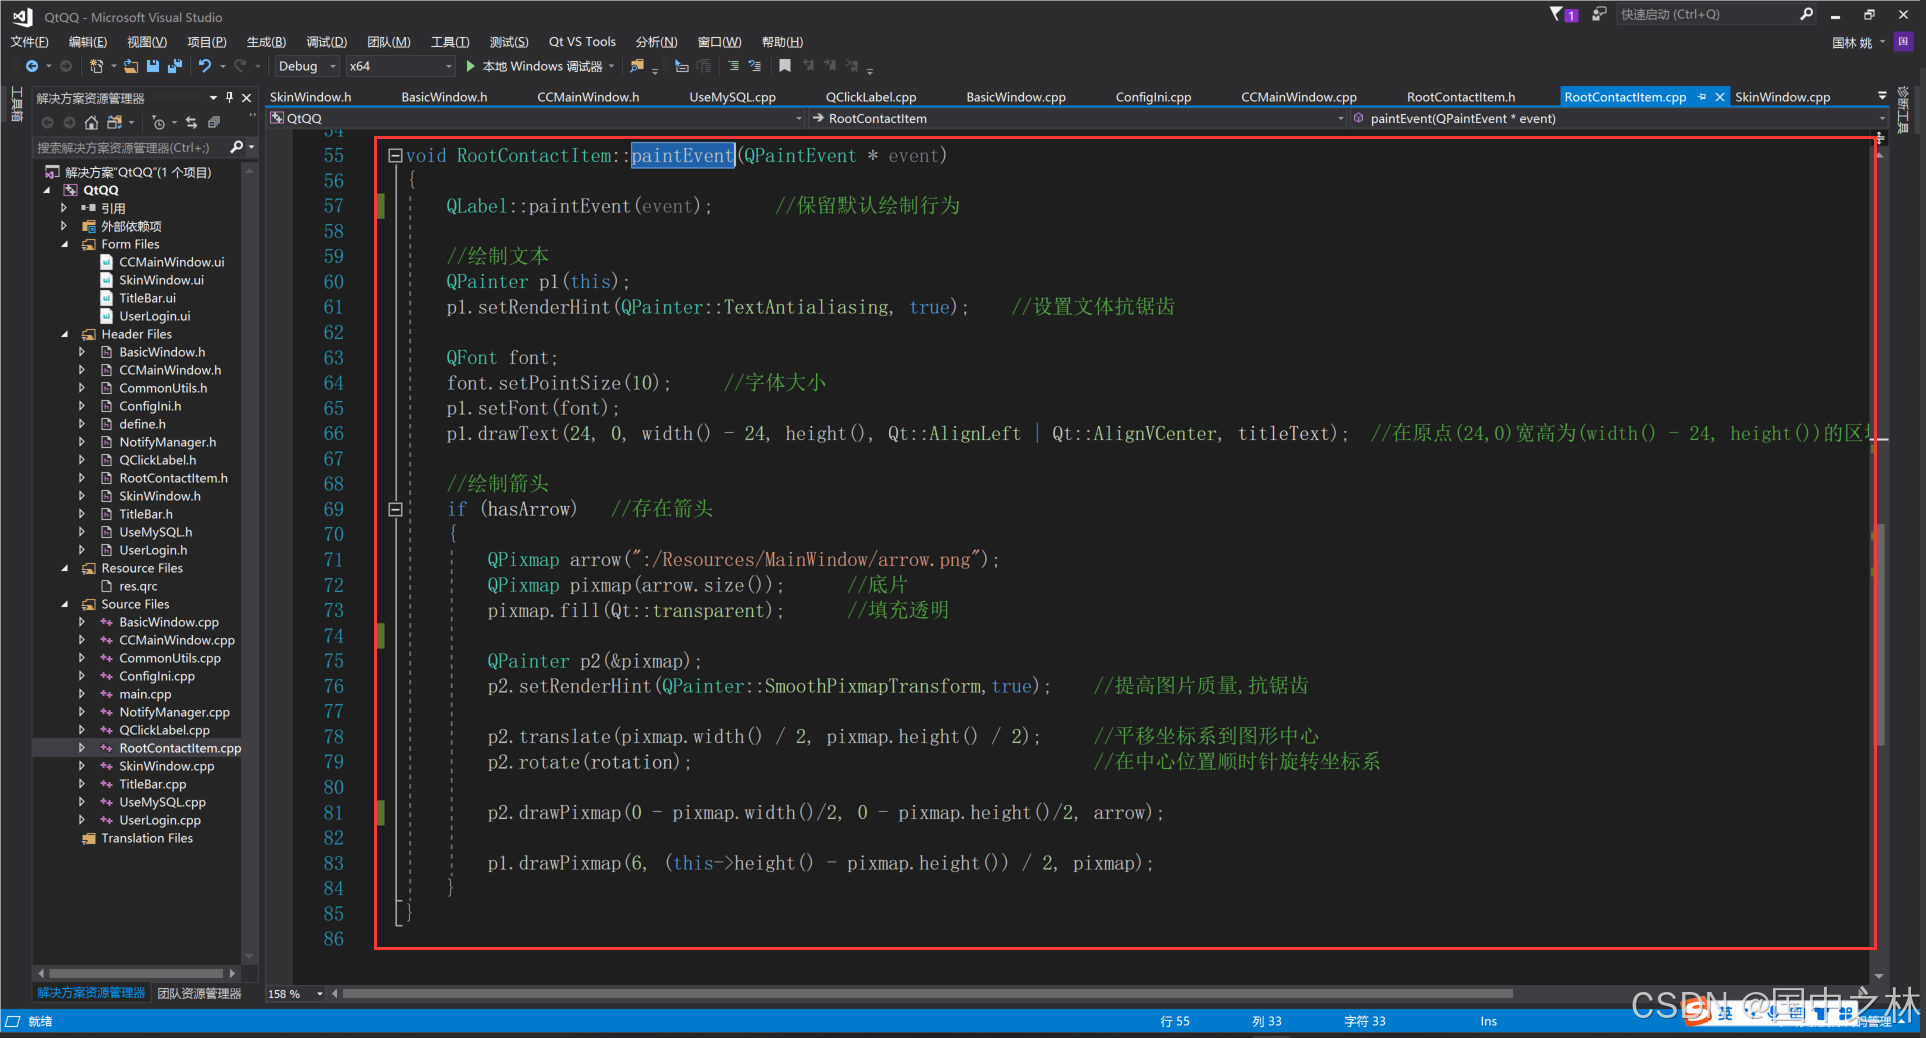Collapse the Form Files folder
Screen dimensions: 1926x1038
click(65, 244)
